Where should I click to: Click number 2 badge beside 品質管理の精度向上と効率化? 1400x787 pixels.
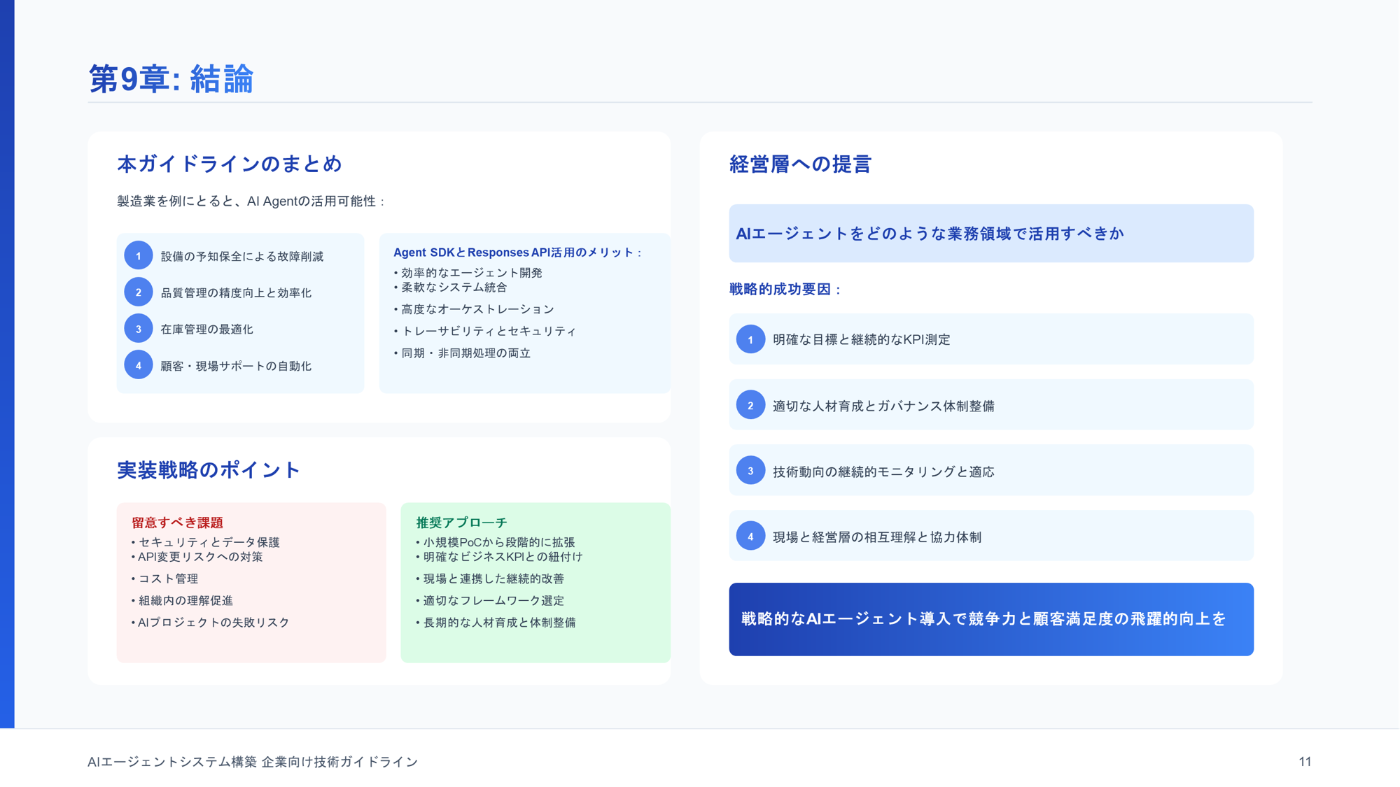139,292
